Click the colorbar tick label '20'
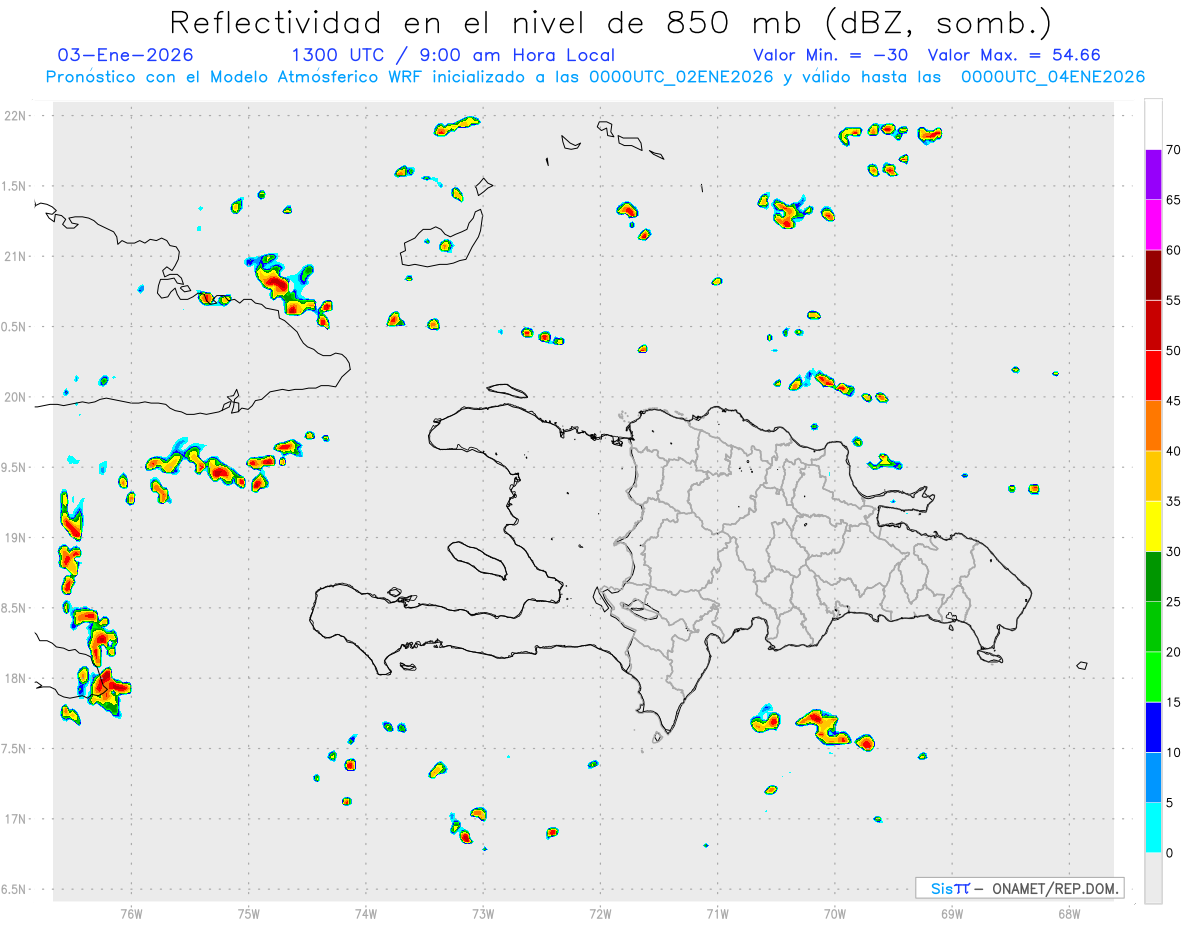Screen dimensions: 1200x927 tap(1173, 652)
